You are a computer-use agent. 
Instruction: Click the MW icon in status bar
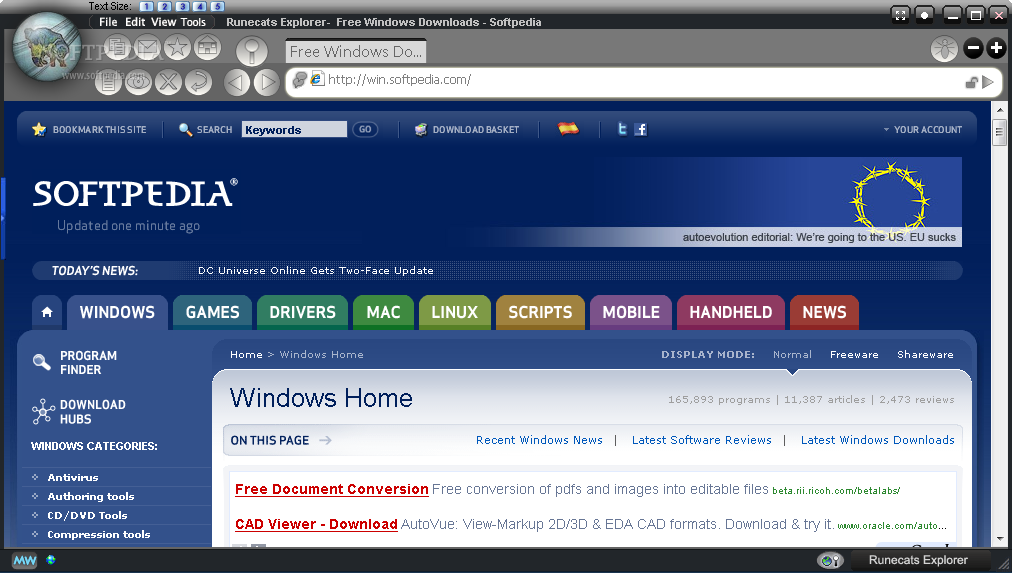(25, 561)
